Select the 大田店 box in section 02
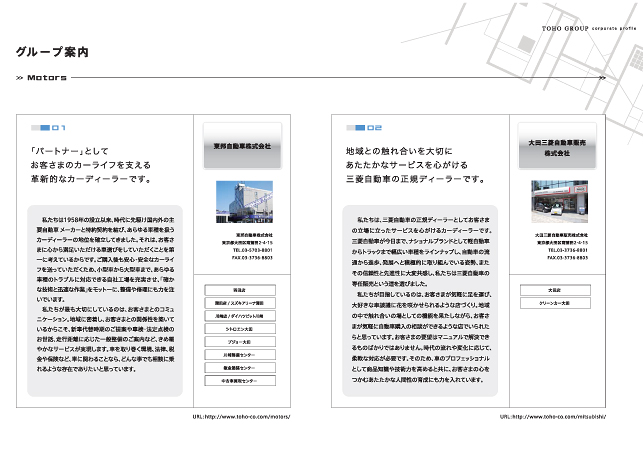The width and height of the screenshot is (643, 460). point(555,290)
